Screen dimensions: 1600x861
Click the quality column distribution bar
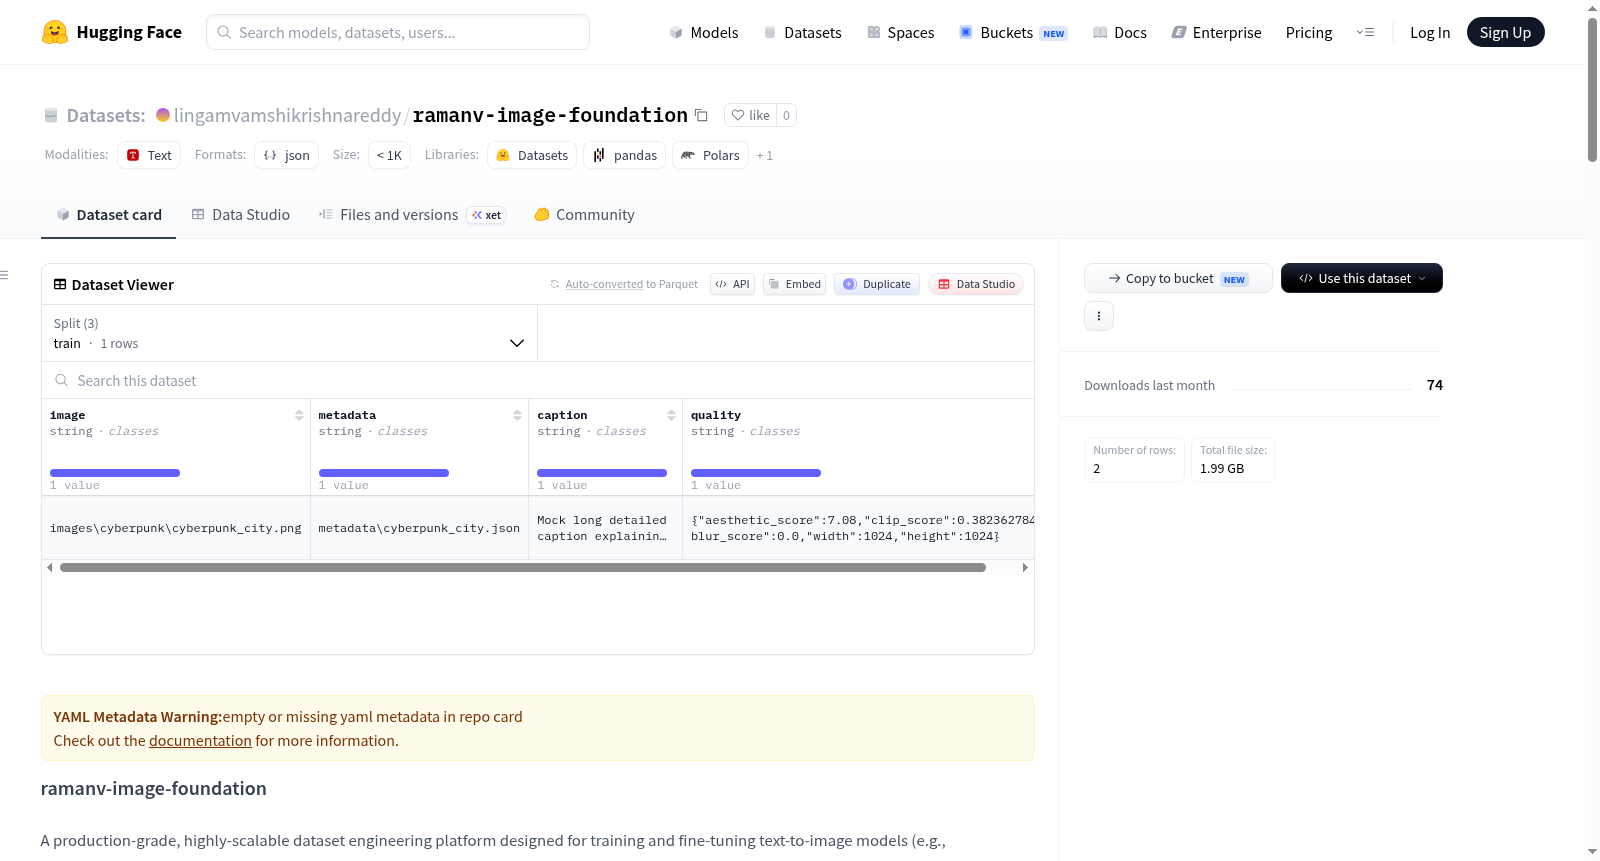pos(756,473)
